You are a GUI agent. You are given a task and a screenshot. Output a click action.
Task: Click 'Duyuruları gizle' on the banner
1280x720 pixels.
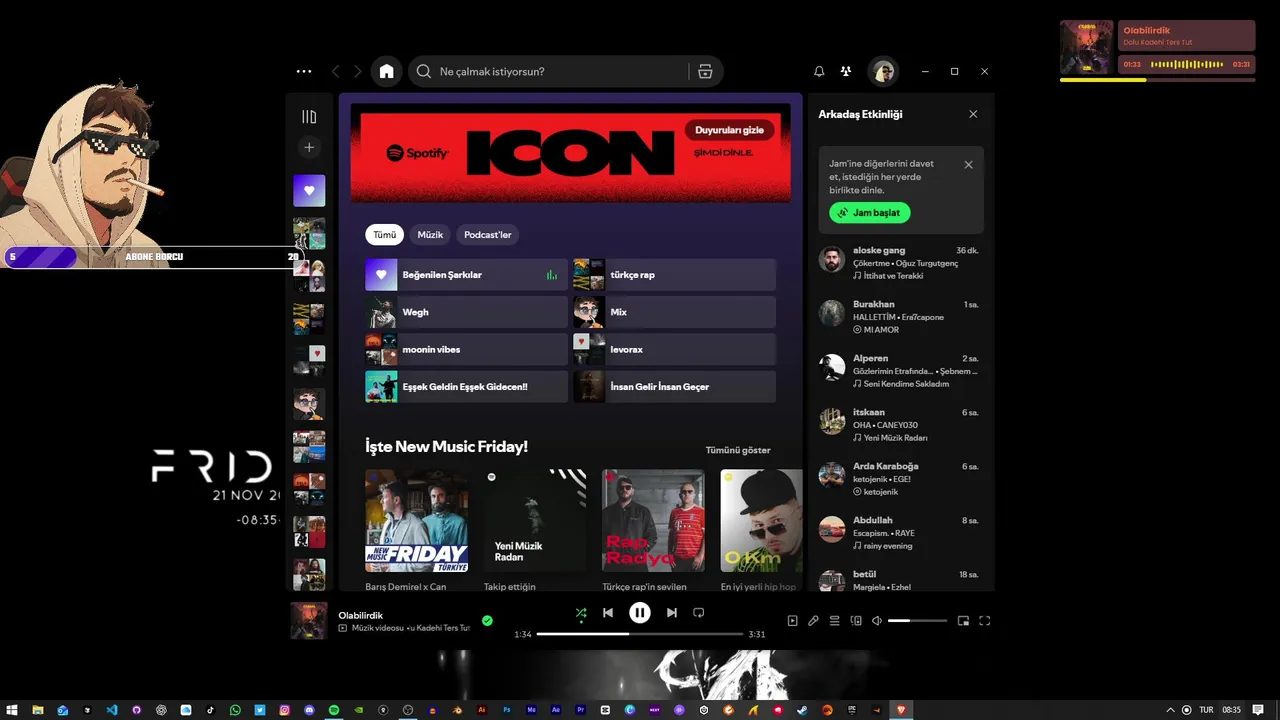coord(729,130)
